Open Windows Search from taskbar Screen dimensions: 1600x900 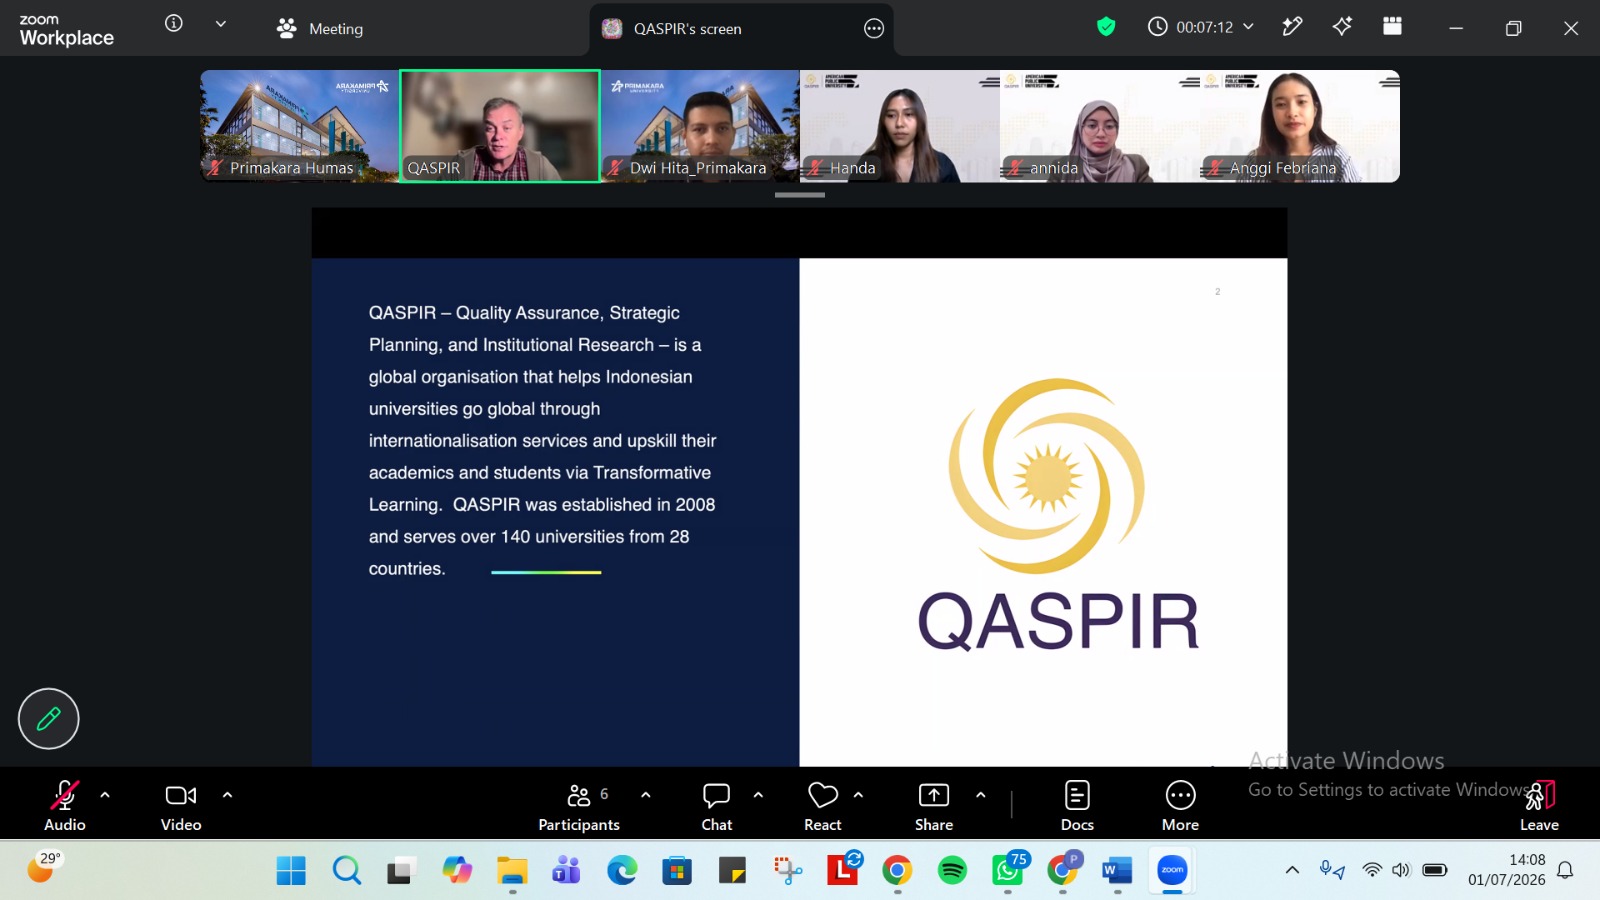347,871
